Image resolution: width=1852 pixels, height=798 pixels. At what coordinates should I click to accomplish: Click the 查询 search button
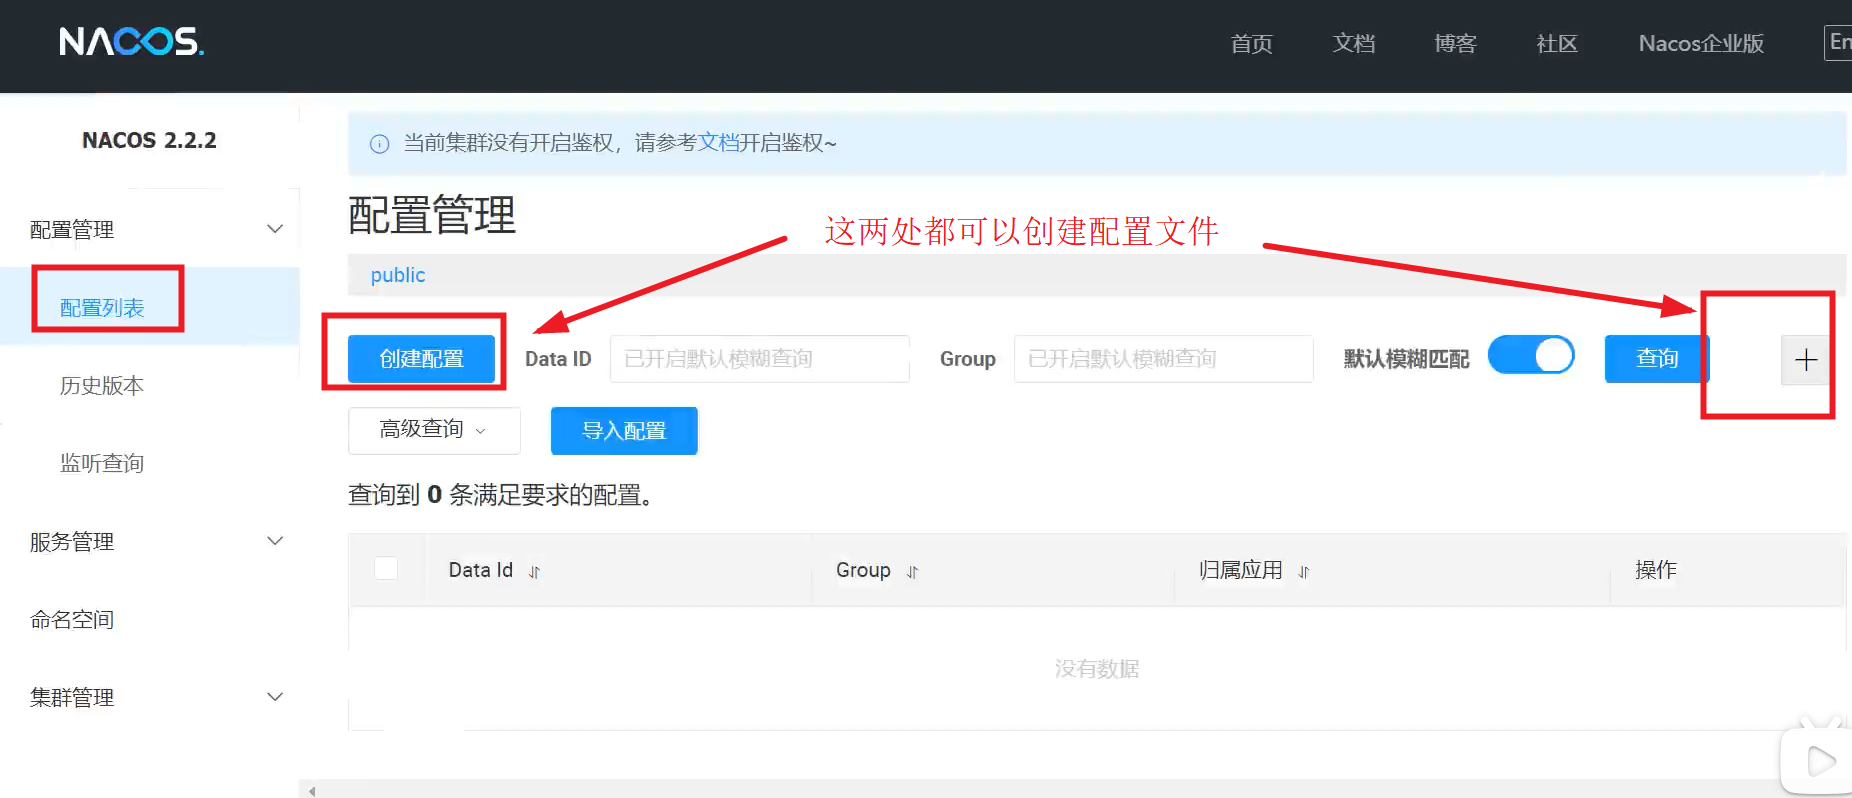1657,359
